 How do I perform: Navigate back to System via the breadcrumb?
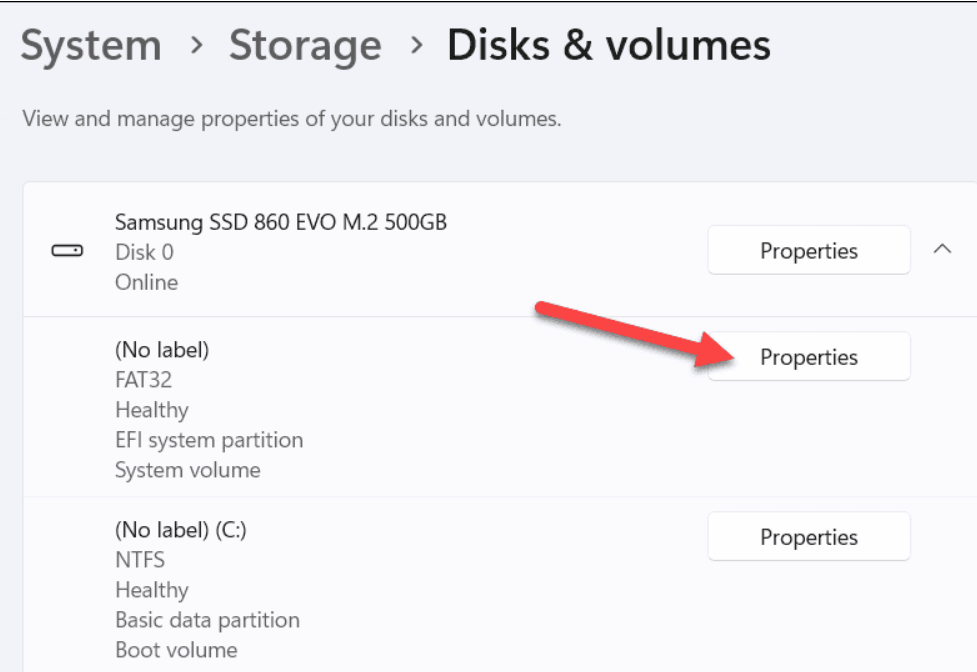click(x=90, y=44)
